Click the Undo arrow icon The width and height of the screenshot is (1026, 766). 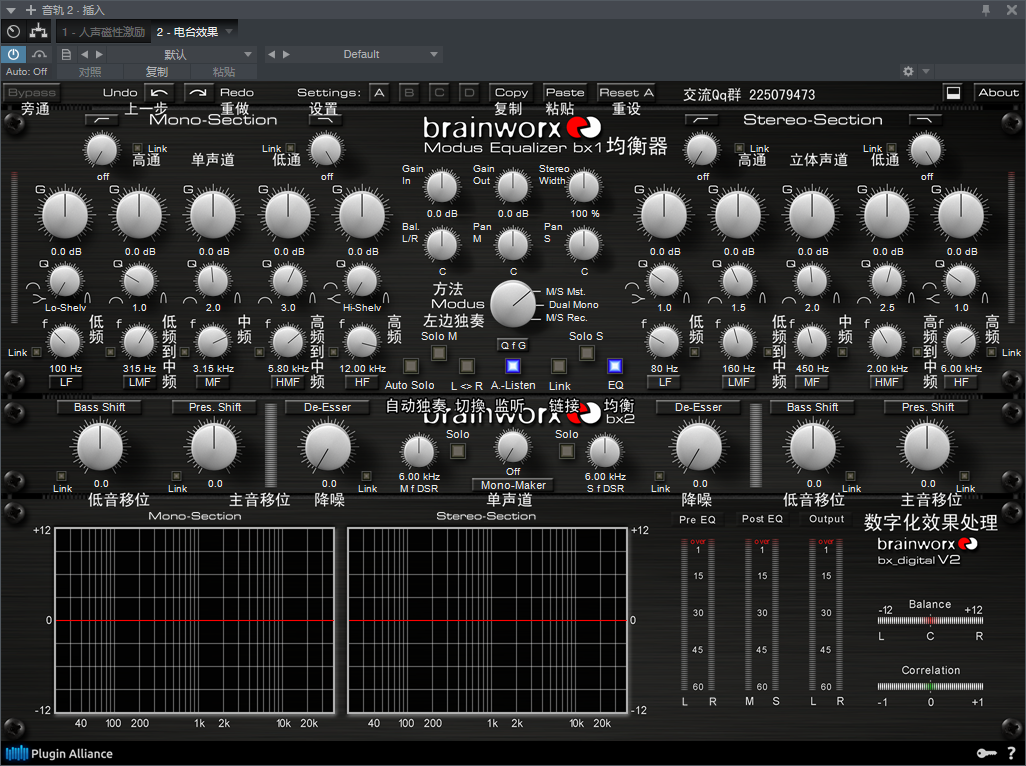160,93
